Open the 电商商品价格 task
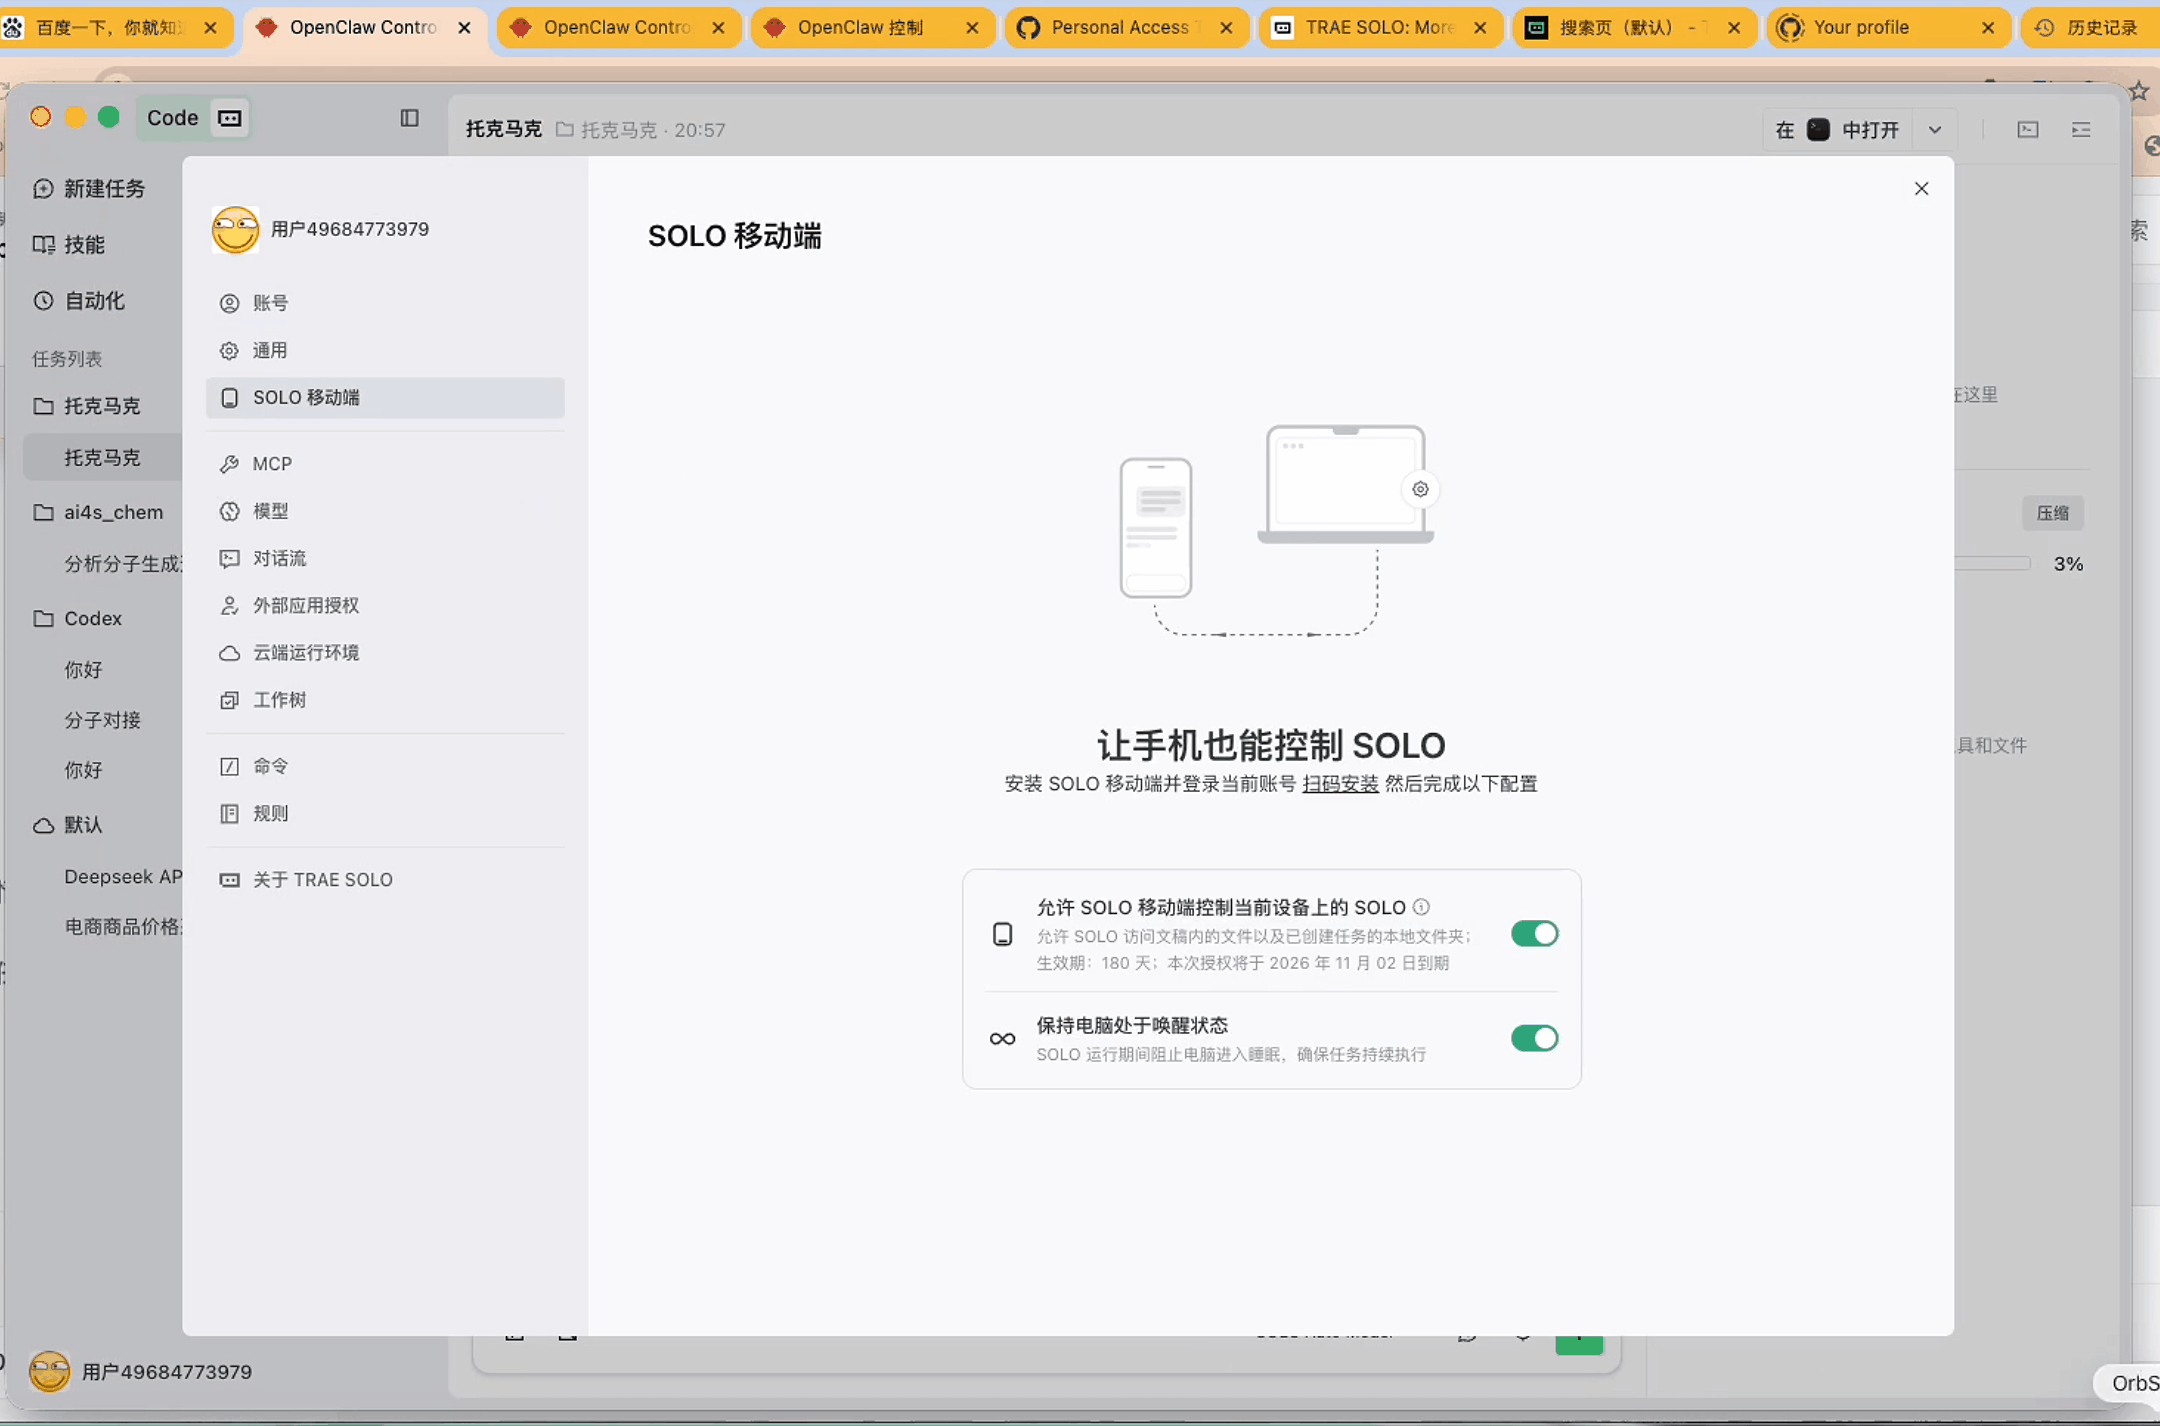This screenshot has width=2160, height=1426. [x=122, y=927]
